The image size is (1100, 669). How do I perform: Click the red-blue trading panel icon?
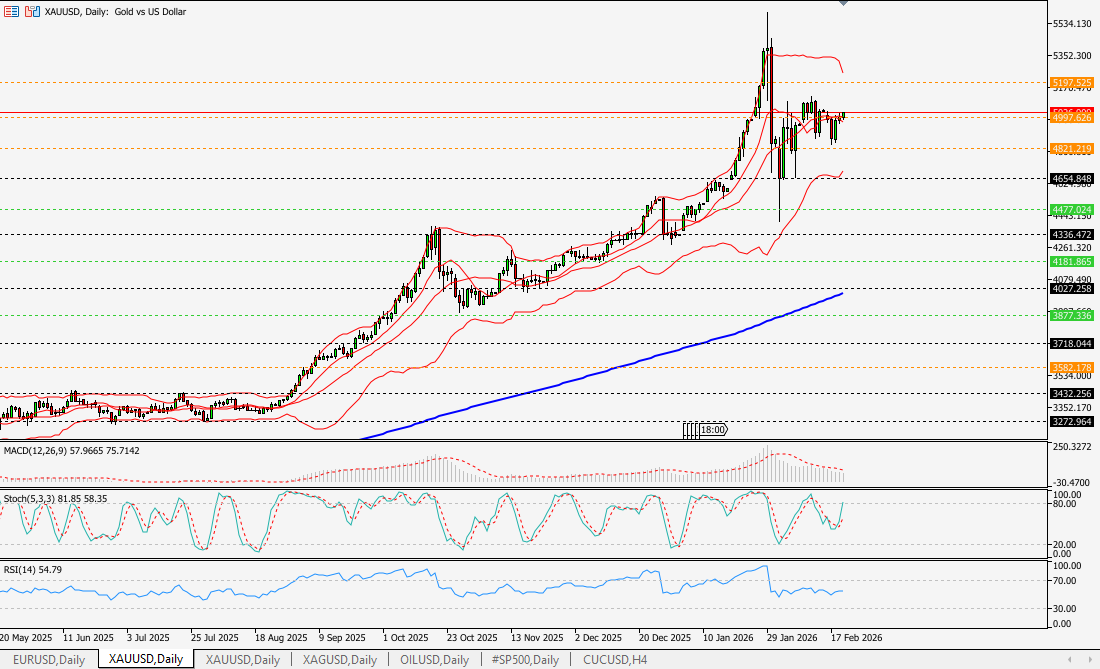click(x=30, y=12)
